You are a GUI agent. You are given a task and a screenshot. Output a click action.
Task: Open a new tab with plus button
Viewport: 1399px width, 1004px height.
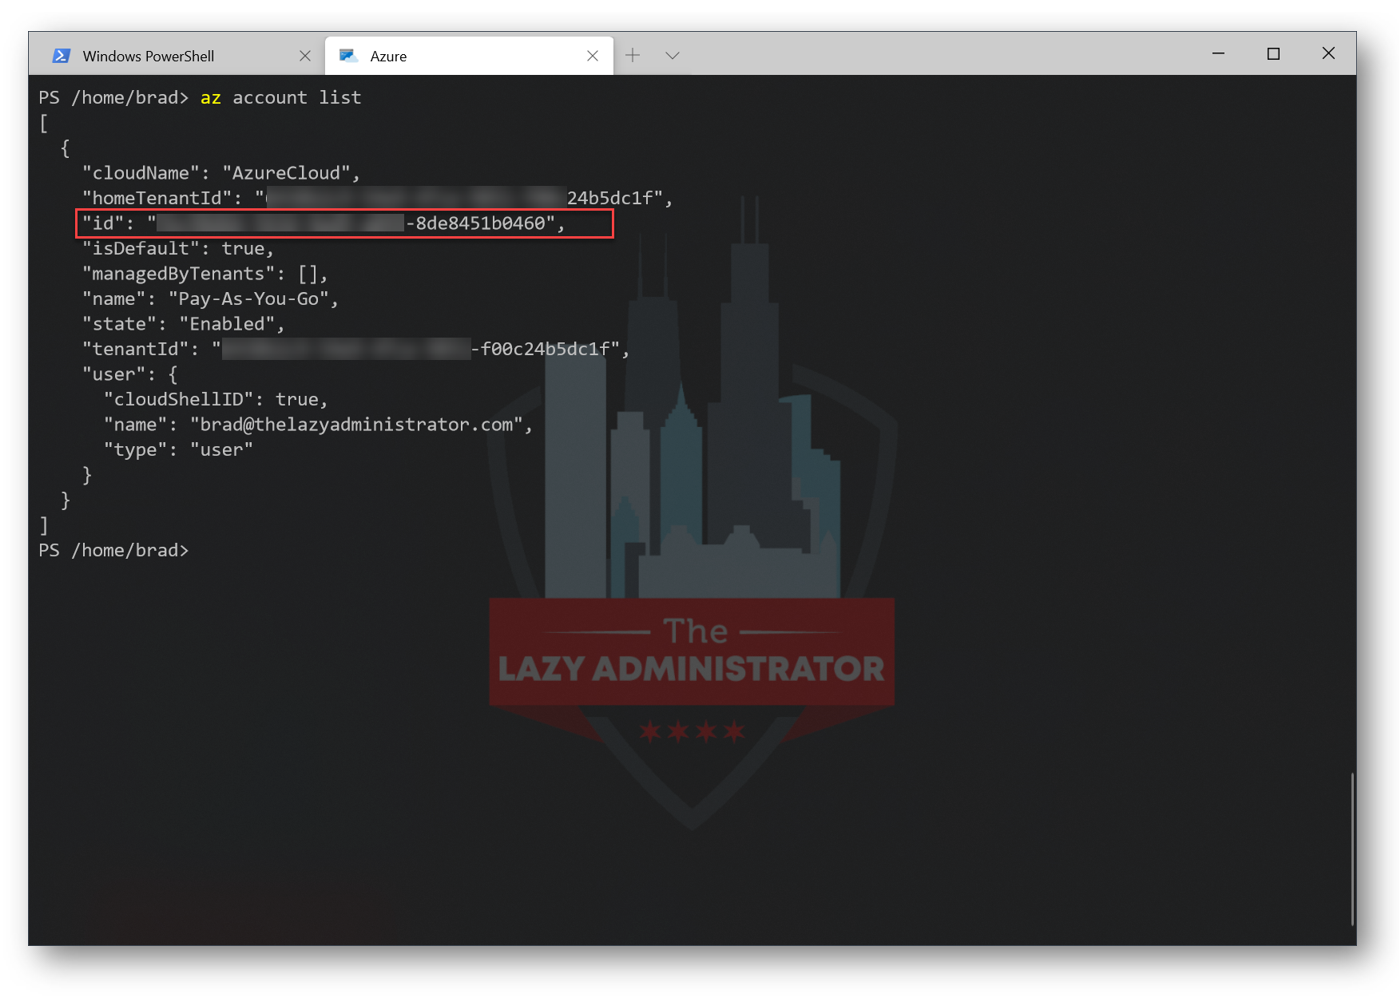[633, 56]
